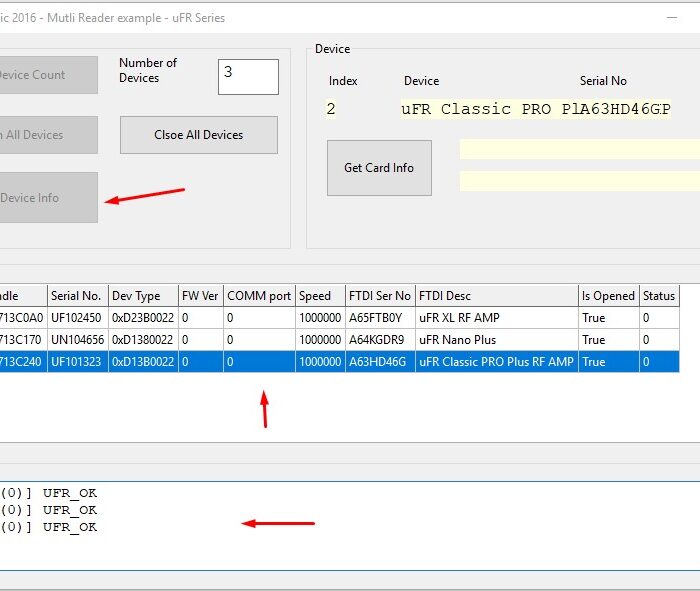Minimize the Multi Reader example window
Screen dimensions: 700x591
[672, 18]
